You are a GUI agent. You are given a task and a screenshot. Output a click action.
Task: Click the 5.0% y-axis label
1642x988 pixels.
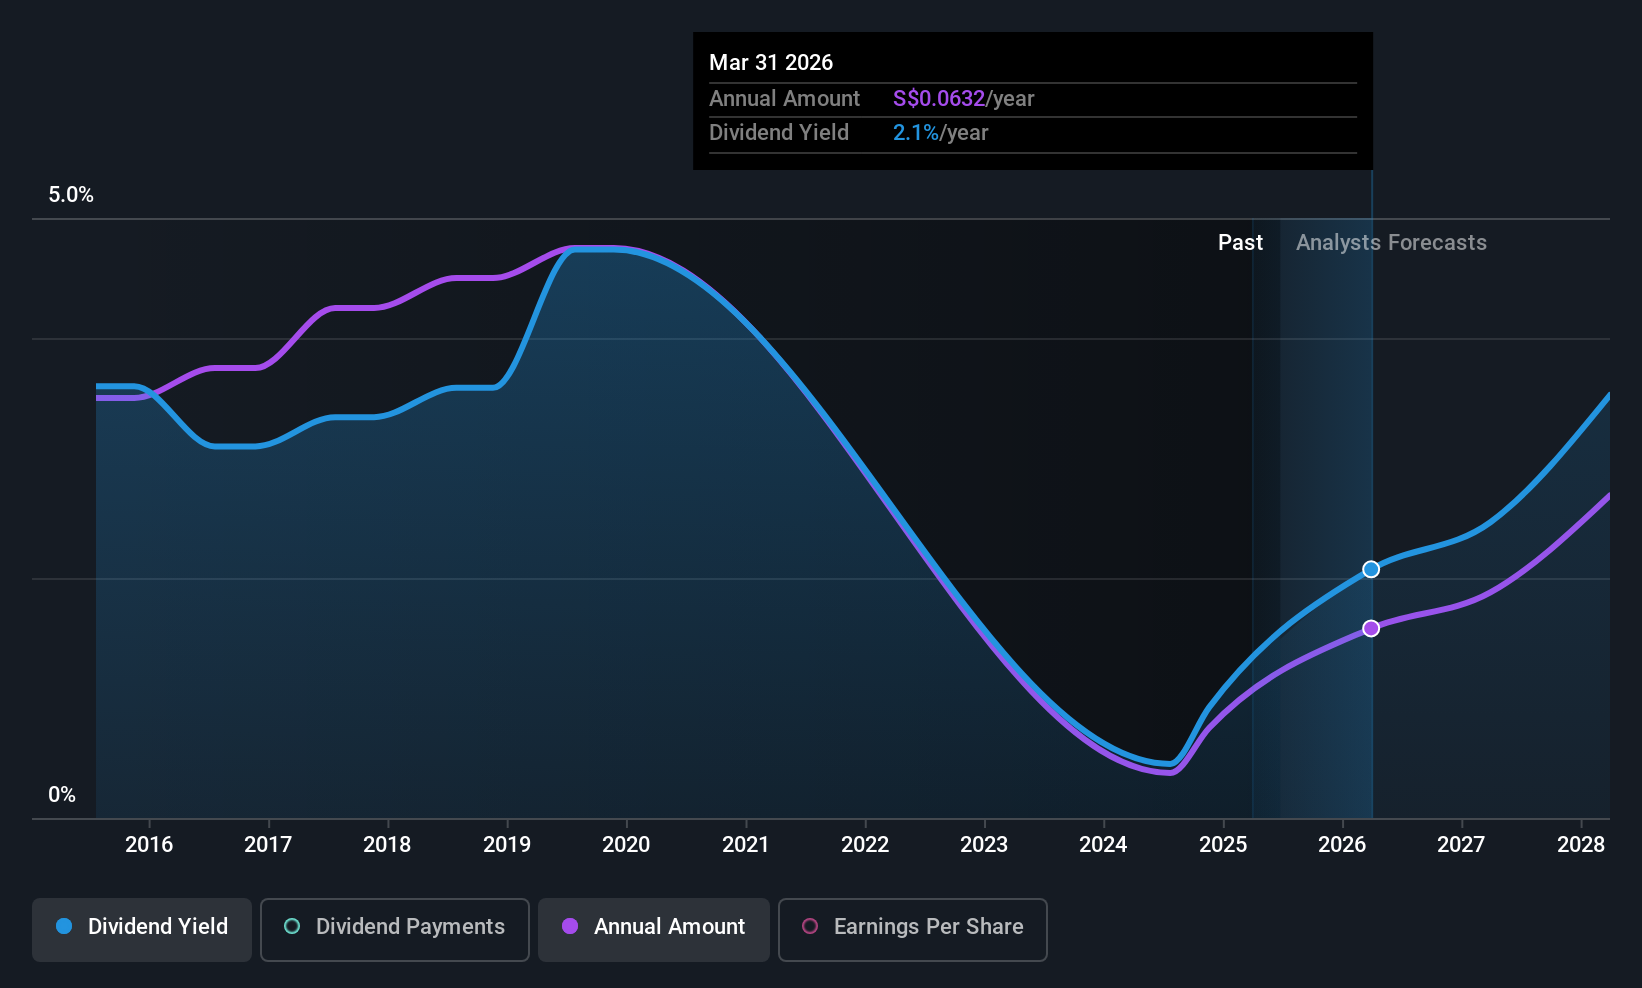pyautogui.click(x=71, y=195)
